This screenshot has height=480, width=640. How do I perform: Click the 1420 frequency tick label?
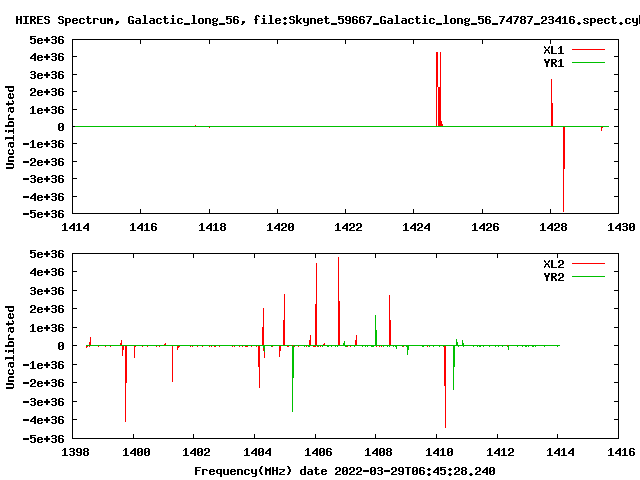pos(280,227)
